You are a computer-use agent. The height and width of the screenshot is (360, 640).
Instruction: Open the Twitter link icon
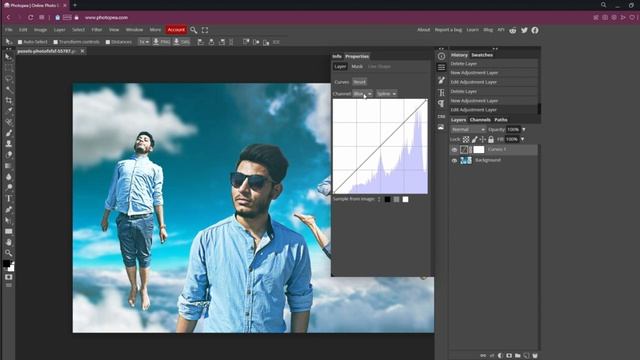(524, 30)
